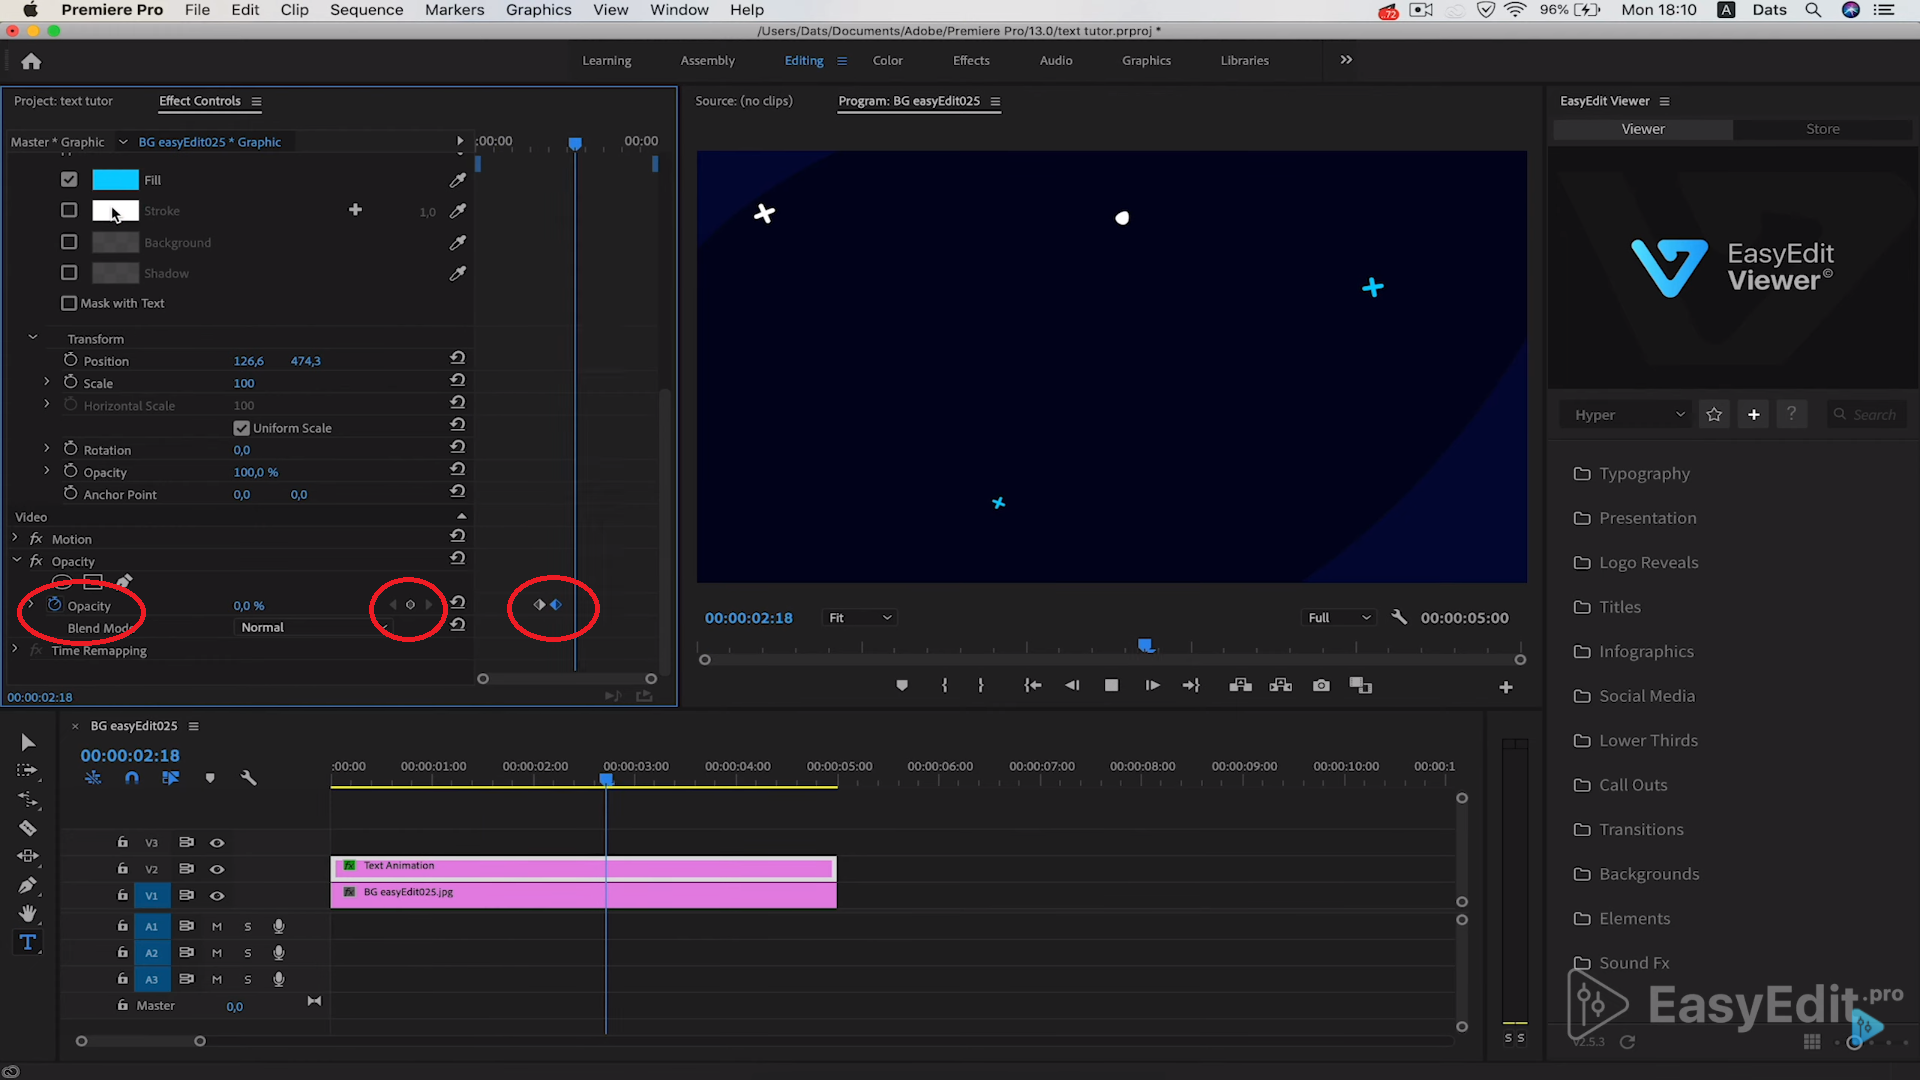Click the plus button in EasyEdit Viewer

(1753, 414)
